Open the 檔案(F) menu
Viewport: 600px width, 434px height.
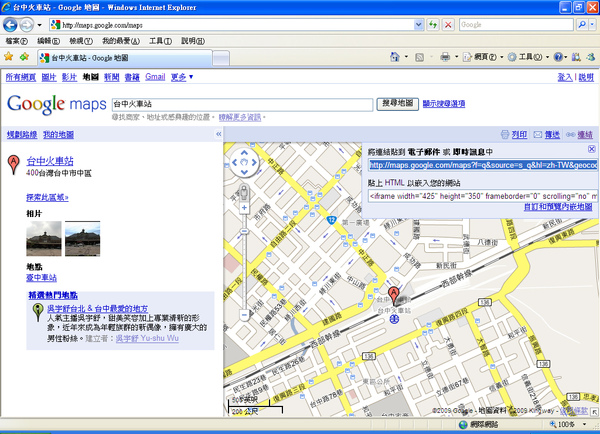(x=16, y=41)
